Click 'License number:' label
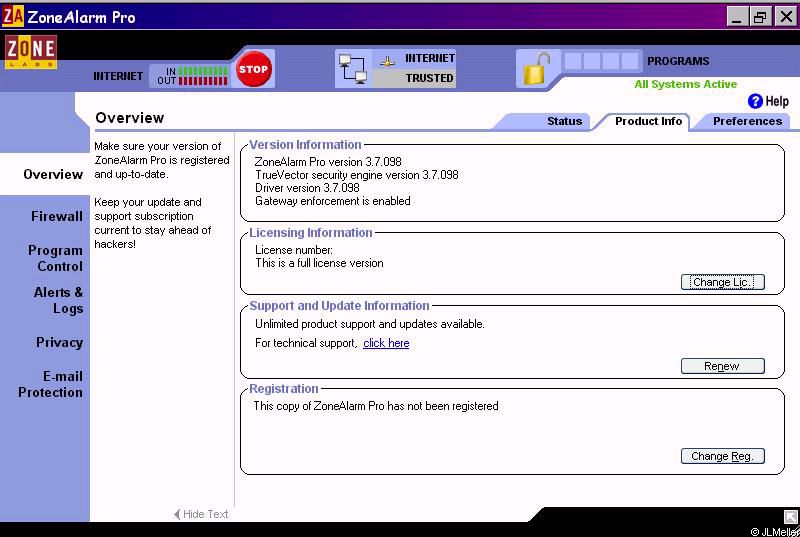 [294, 250]
